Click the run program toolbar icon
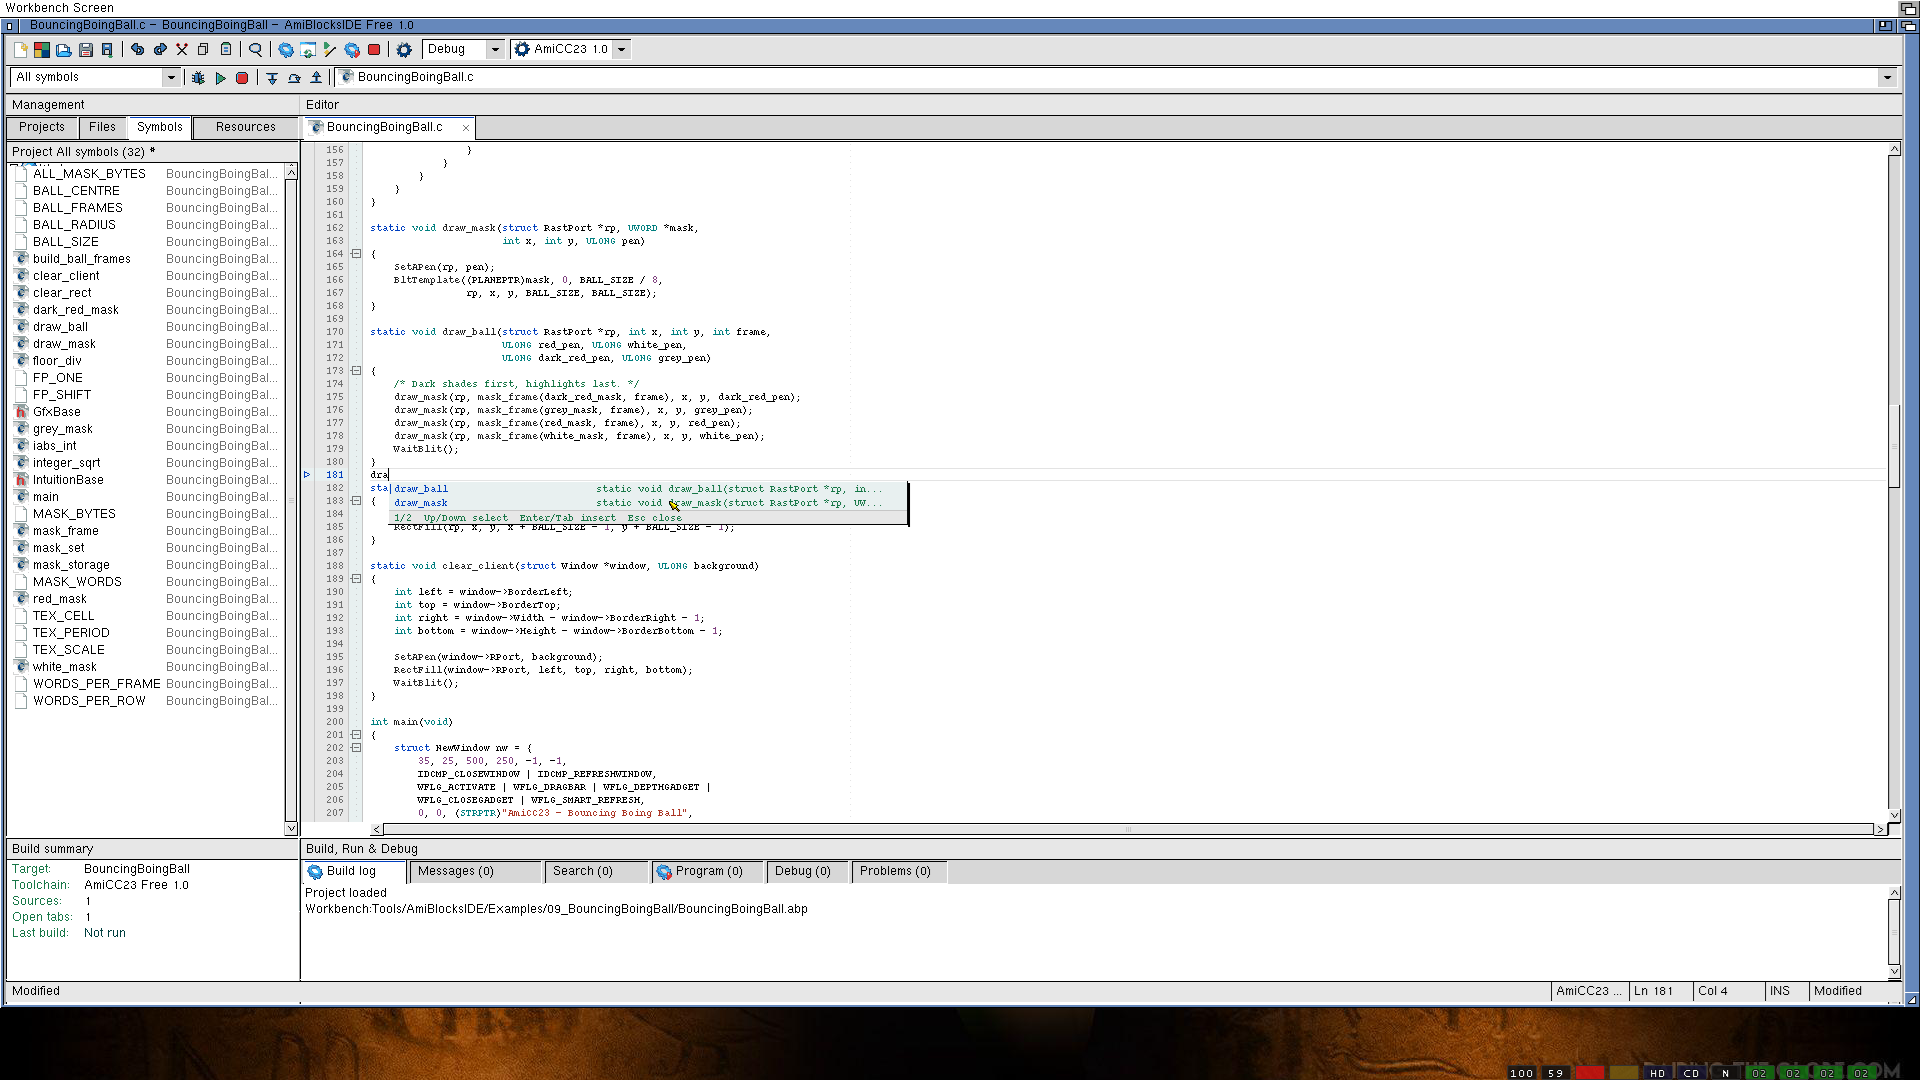The height and width of the screenshot is (1080, 1920). tap(330, 49)
